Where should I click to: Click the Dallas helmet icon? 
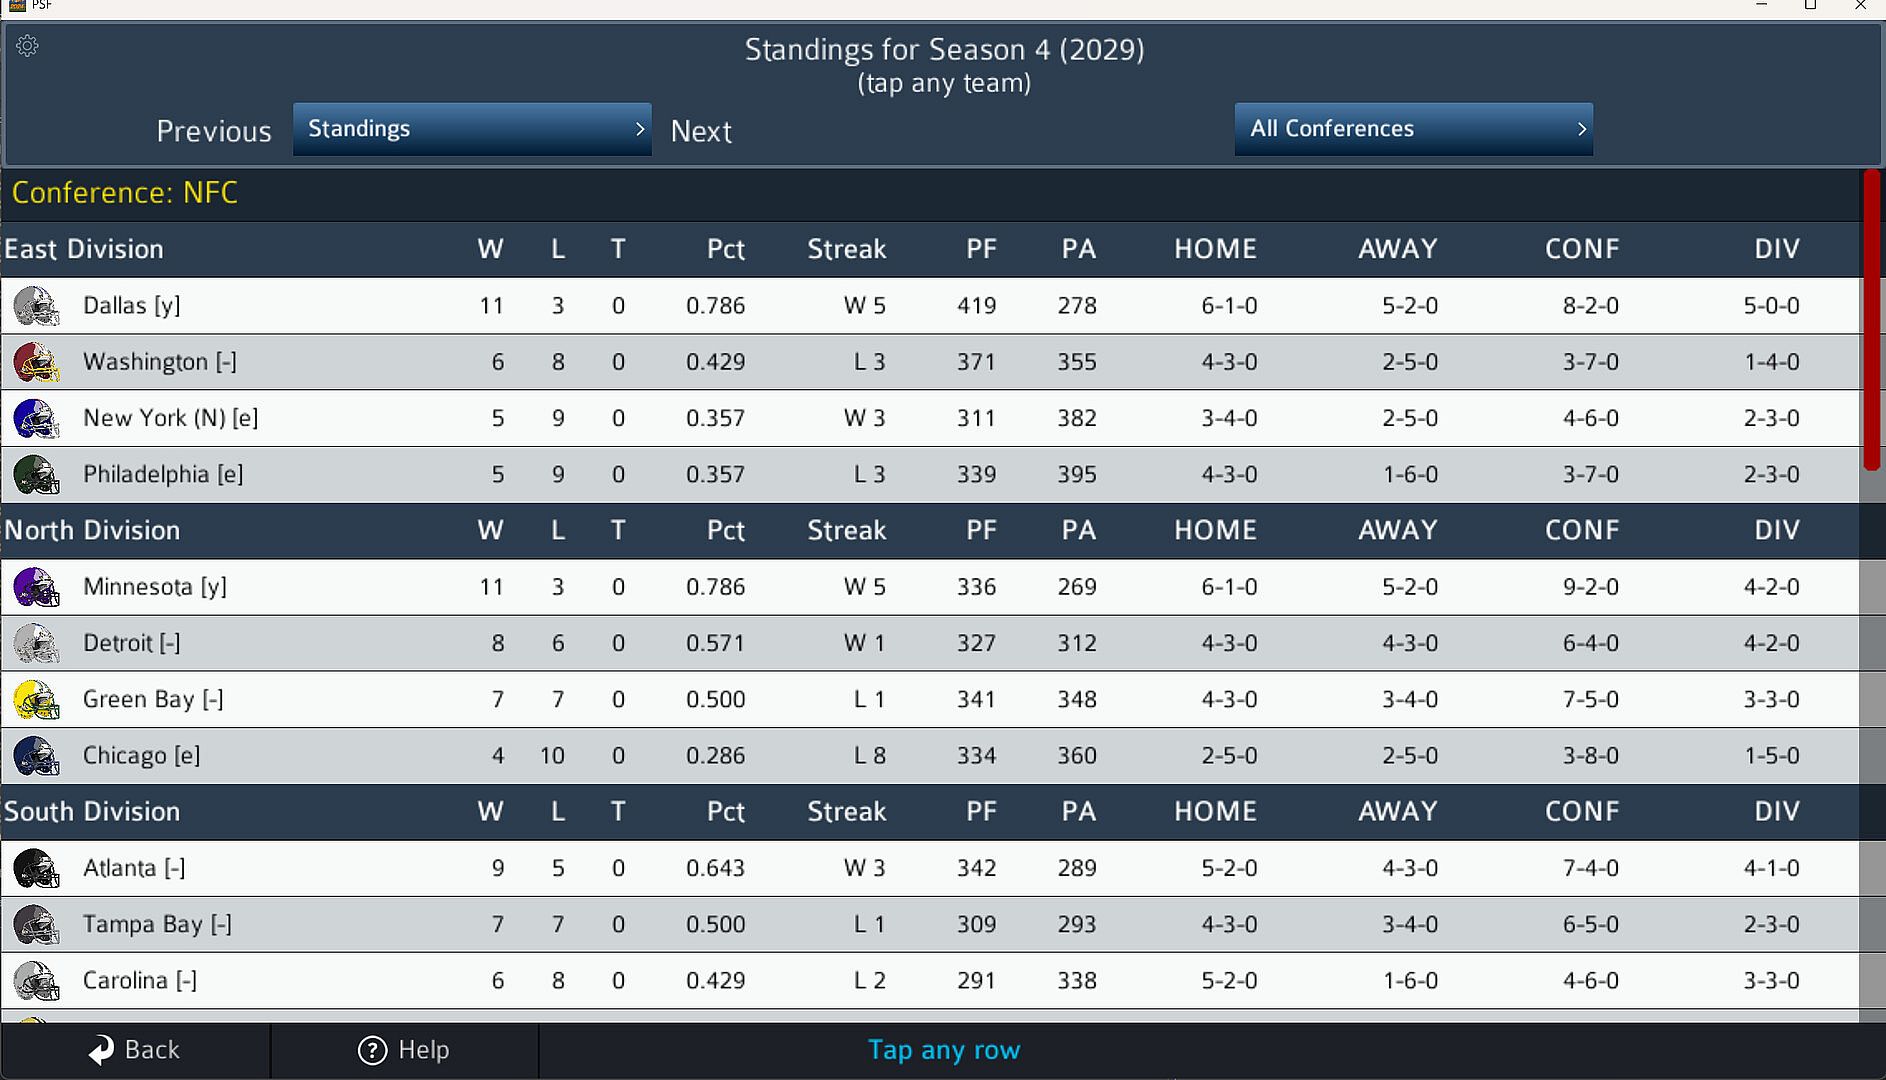point(36,306)
